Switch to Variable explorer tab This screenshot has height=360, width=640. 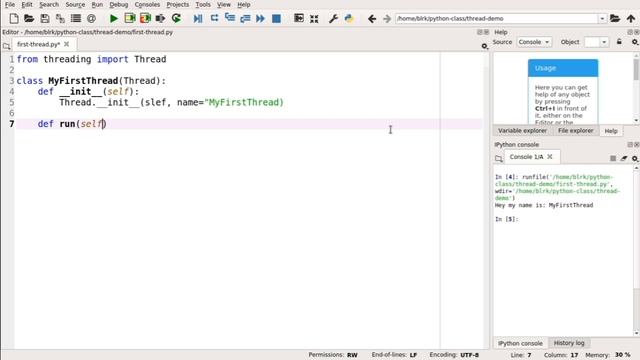(522, 131)
